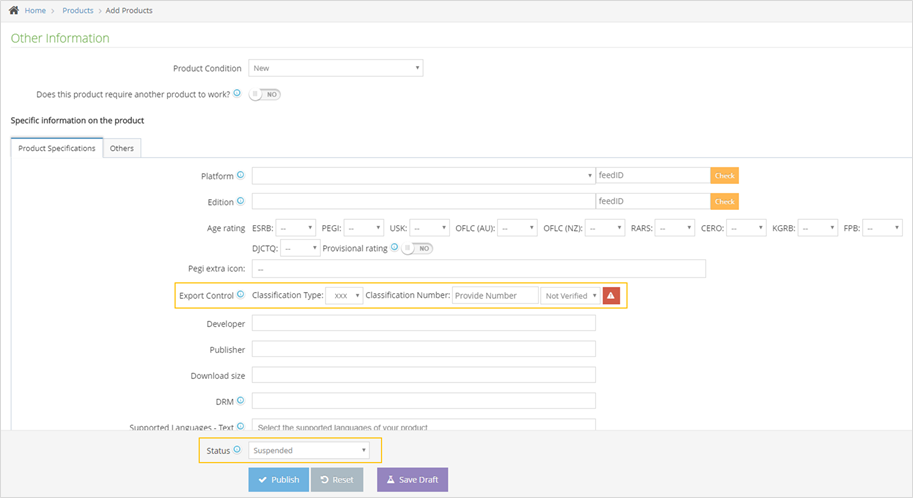Switch to the Others tab
The width and height of the screenshot is (913, 498).
point(122,148)
